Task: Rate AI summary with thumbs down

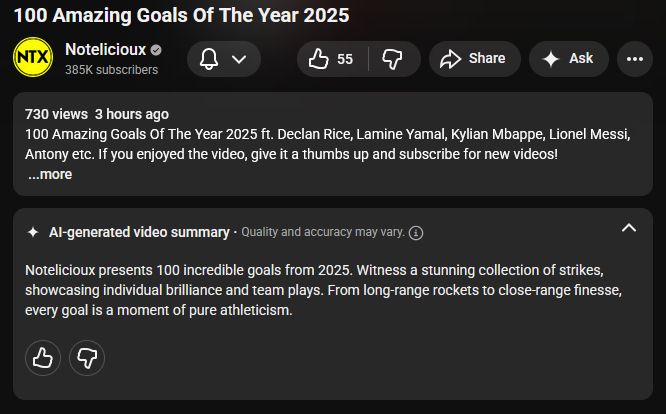Action: (x=87, y=357)
